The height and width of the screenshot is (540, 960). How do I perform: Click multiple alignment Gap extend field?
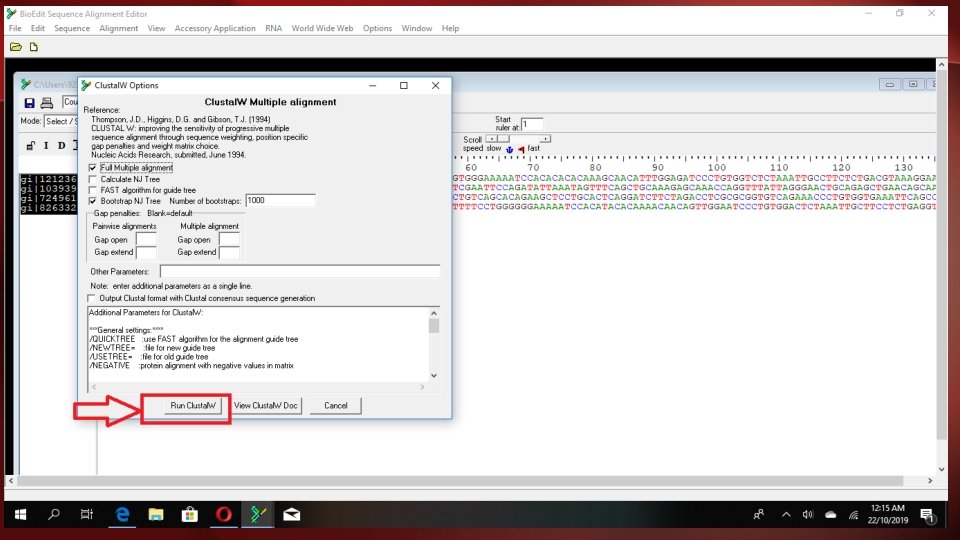[230, 252]
